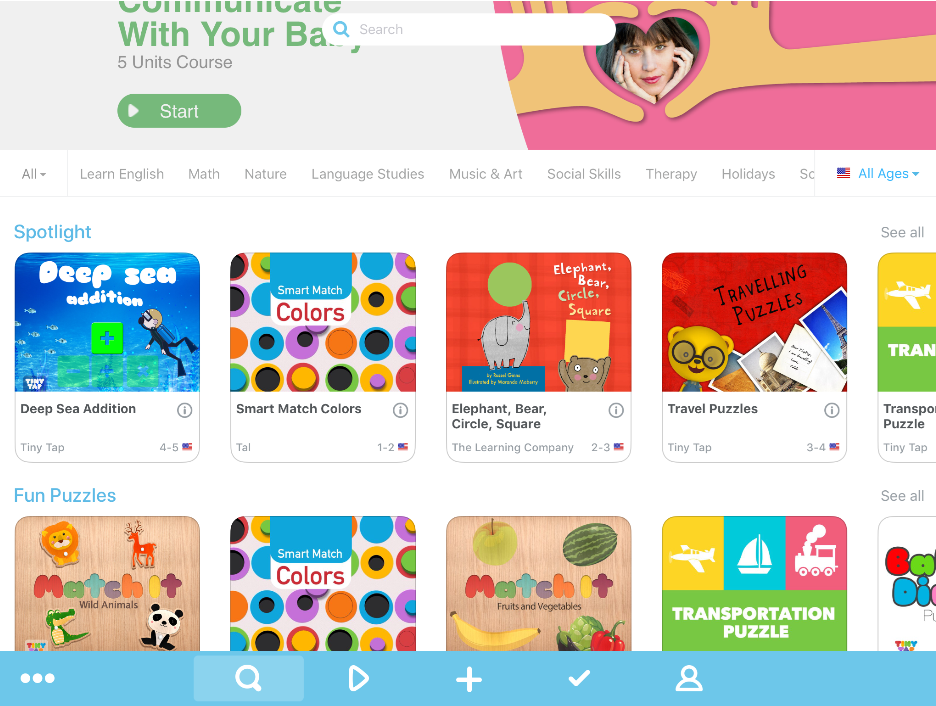Image resolution: width=936 pixels, height=706 pixels.
Task: Open the Transportation Puzzle thumbnail in Fun Puzzles
Action: 755,584
